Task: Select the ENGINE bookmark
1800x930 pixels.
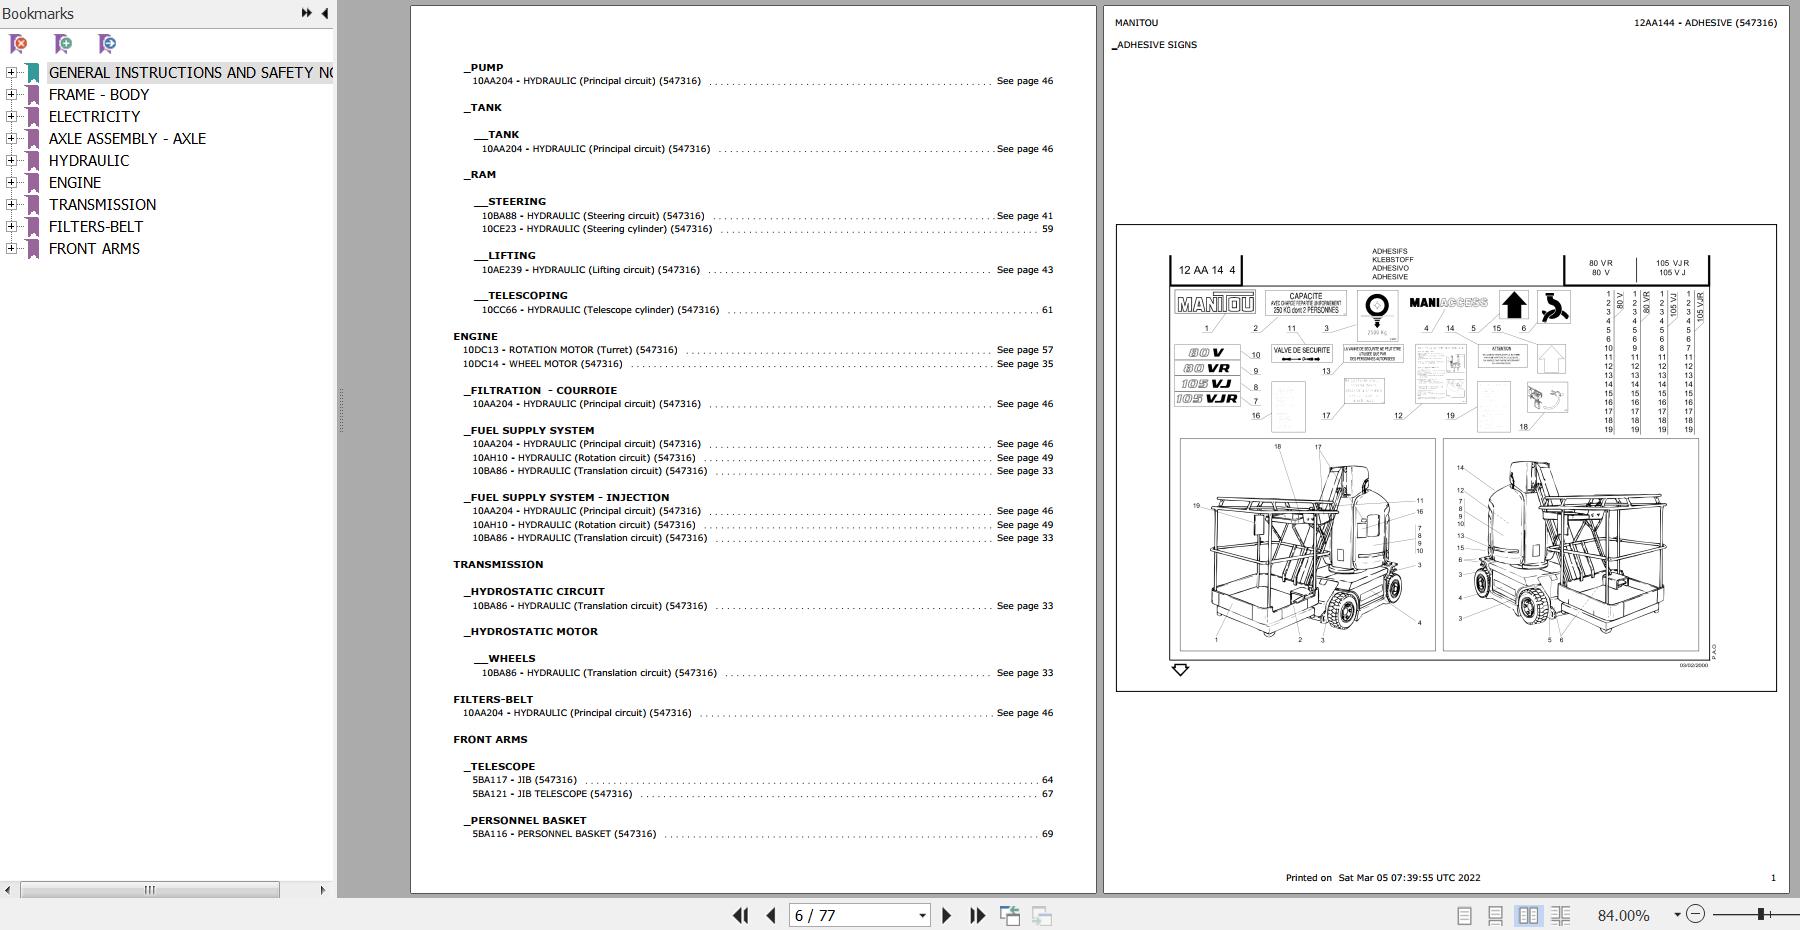Action: 75,183
